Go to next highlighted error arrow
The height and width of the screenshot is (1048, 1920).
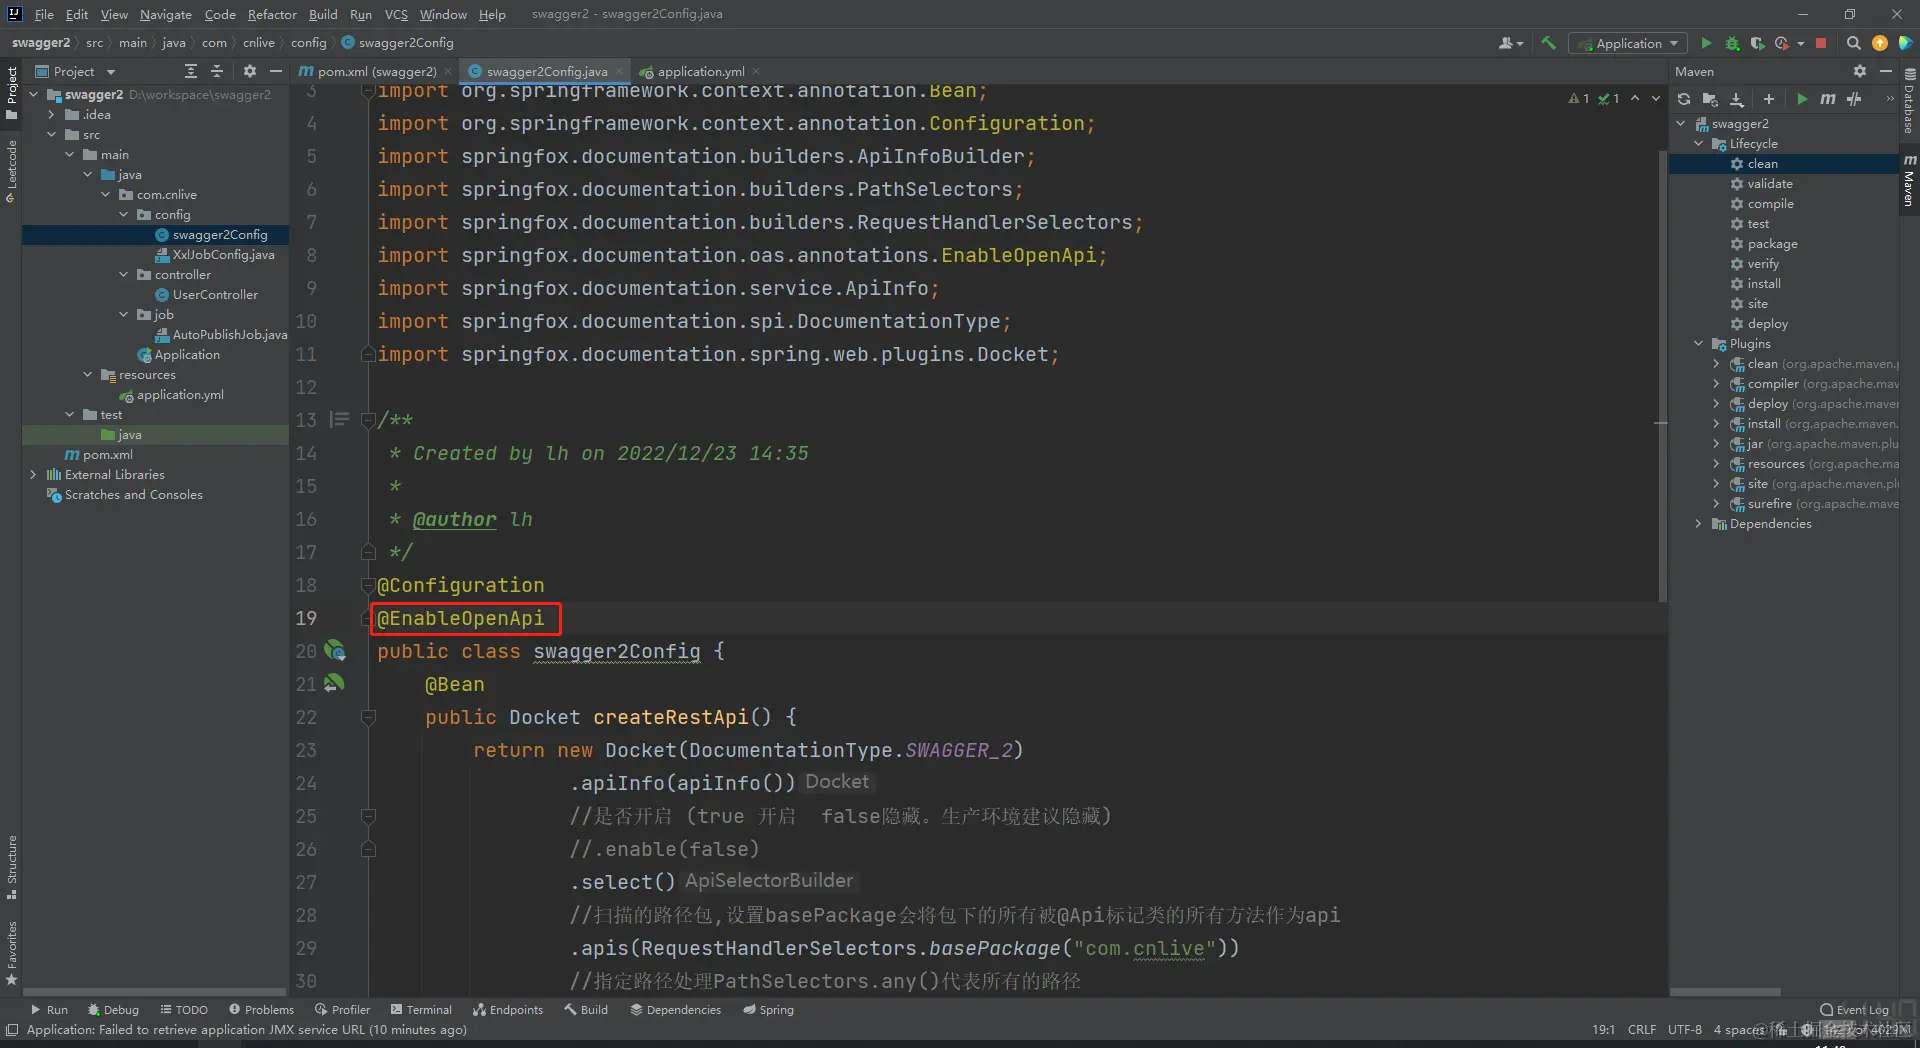[x=1655, y=98]
